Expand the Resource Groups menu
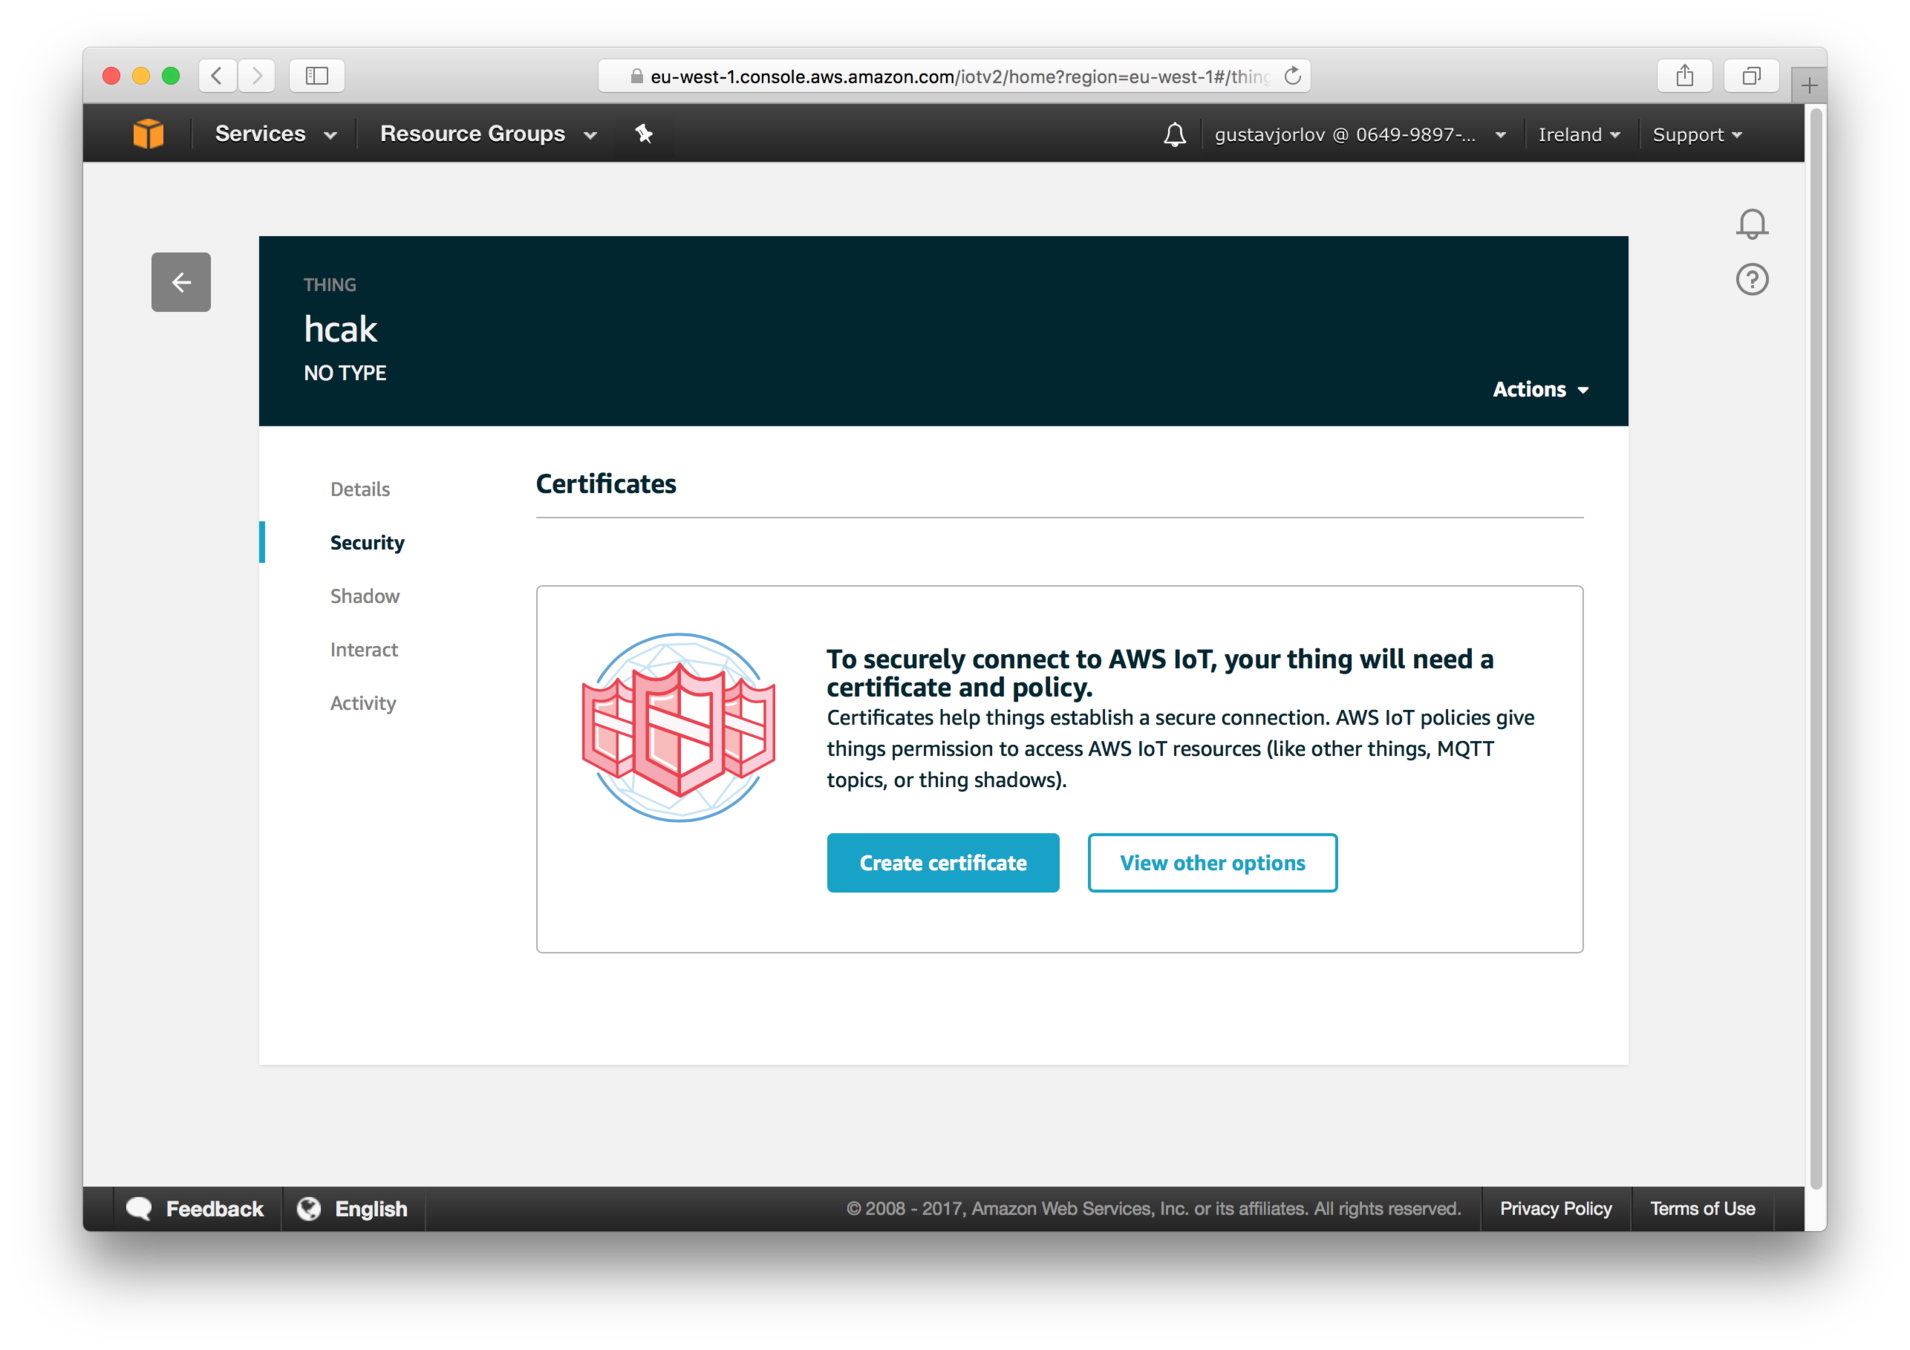1910x1350 pixels. coord(488,134)
